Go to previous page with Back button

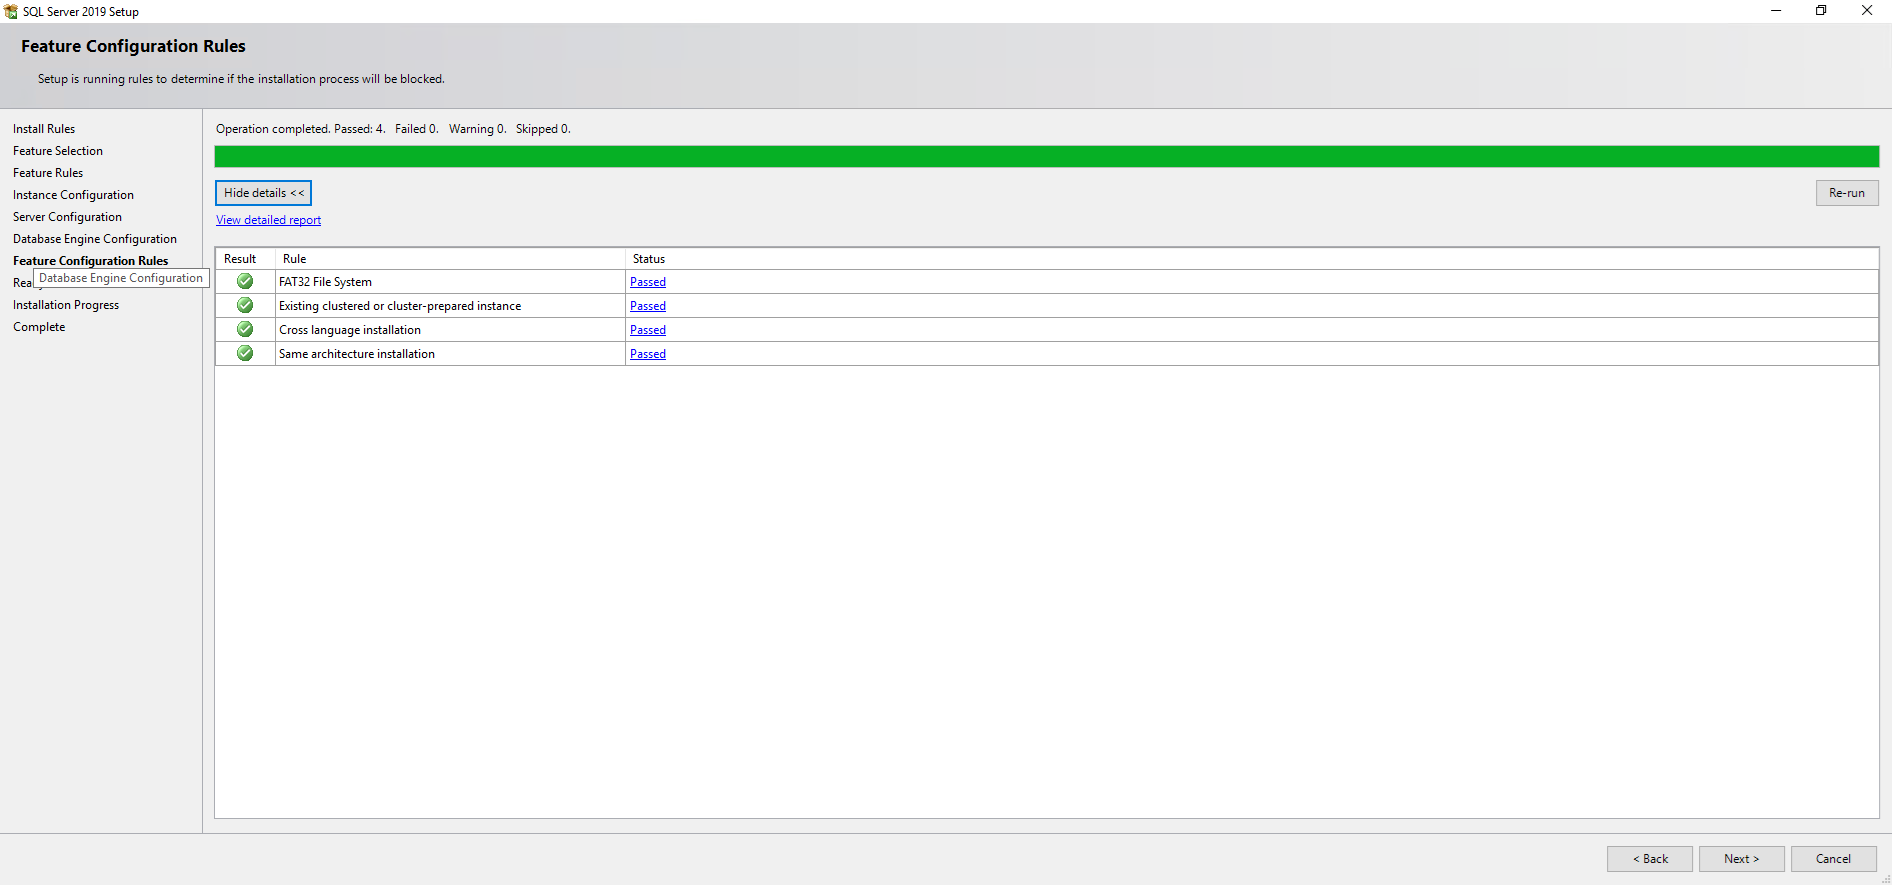[1649, 859]
